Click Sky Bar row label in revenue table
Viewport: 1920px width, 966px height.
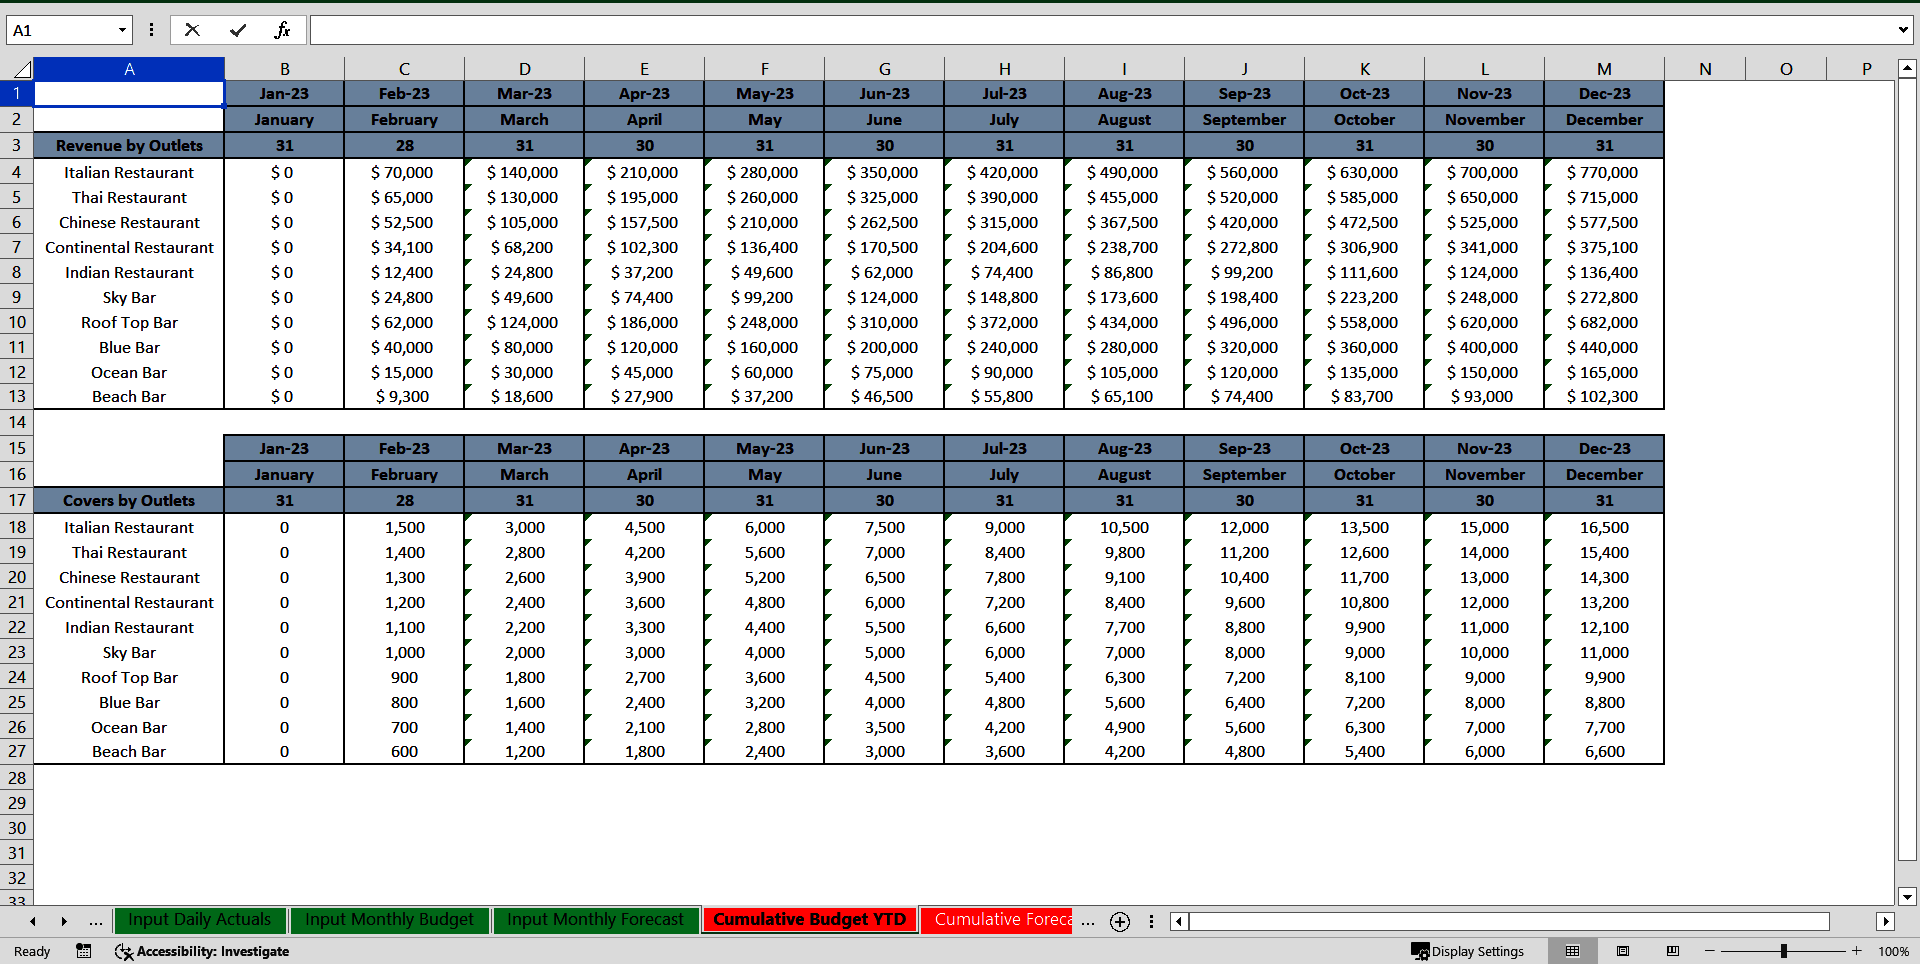coord(129,297)
